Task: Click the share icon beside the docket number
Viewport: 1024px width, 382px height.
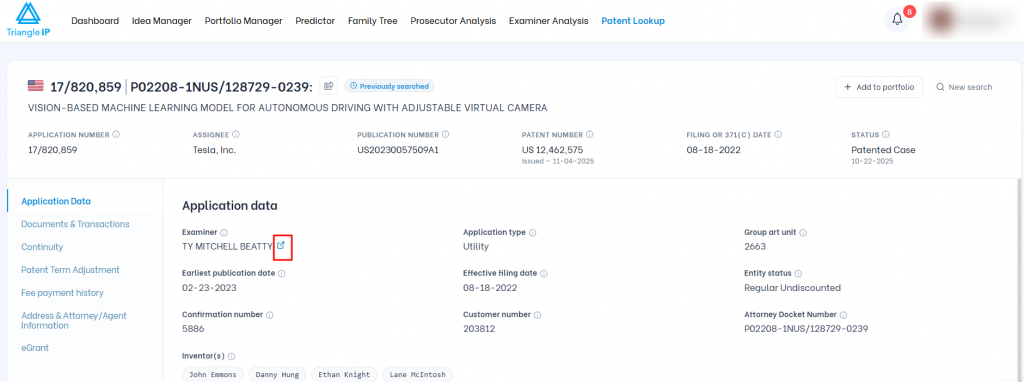Action: 328,86
